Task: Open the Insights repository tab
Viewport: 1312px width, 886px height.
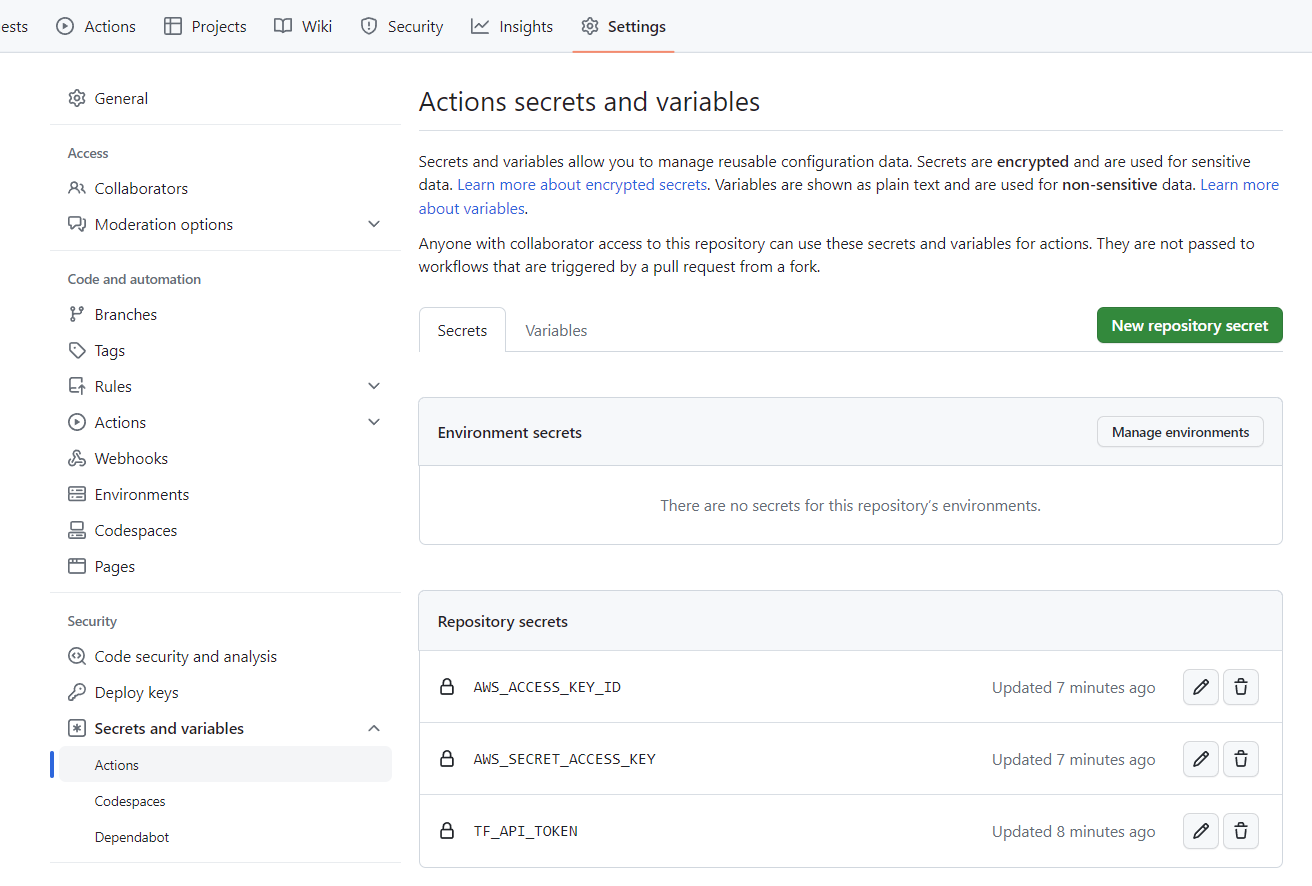Action: click(512, 27)
